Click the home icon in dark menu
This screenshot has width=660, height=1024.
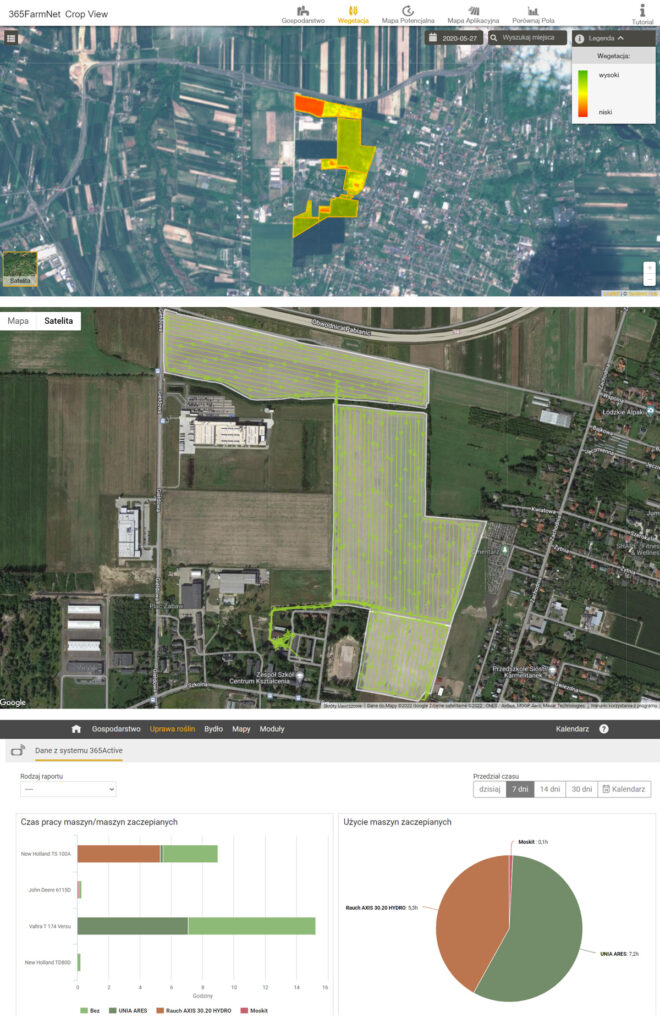(x=76, y=729)
